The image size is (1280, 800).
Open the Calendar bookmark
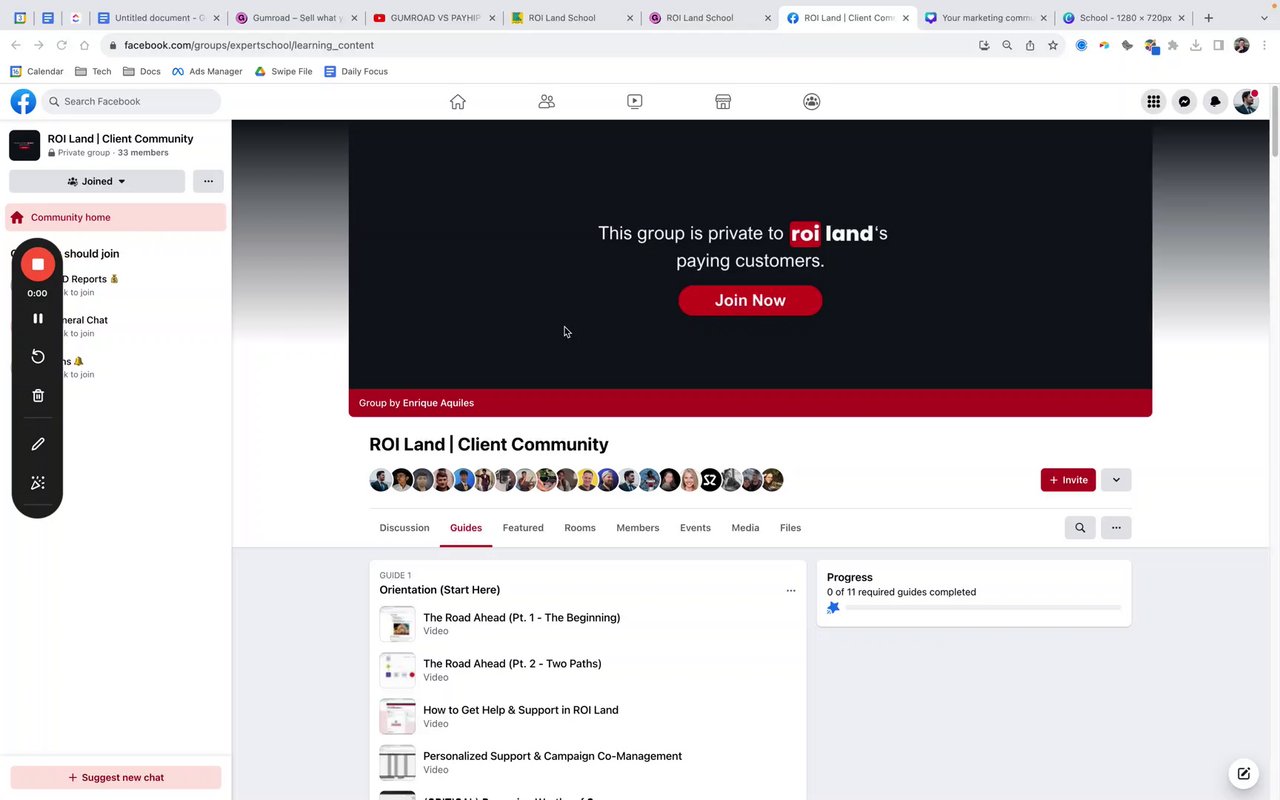coord(37,71)
